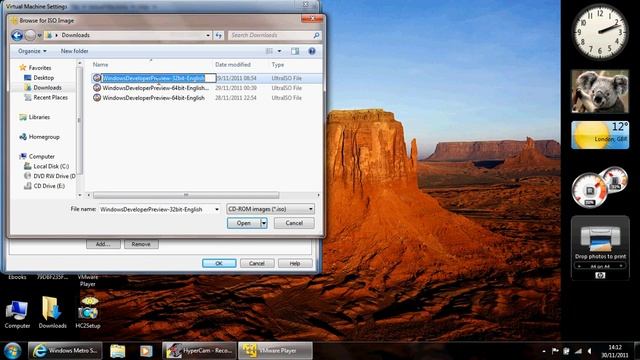Open recent pages dropdown next to forward arrow

coord(39,36)
